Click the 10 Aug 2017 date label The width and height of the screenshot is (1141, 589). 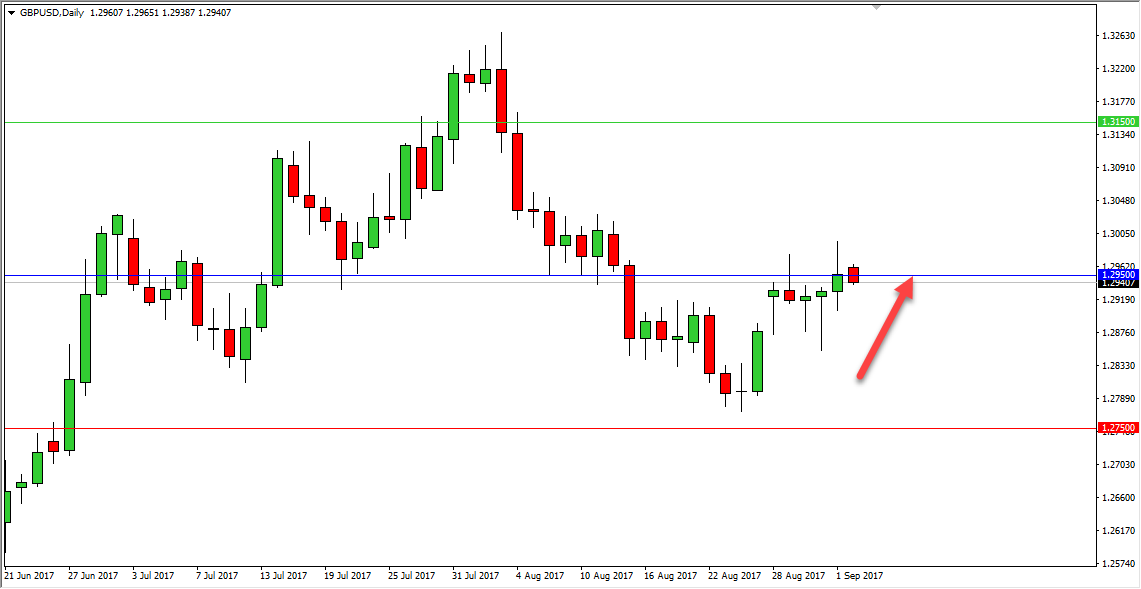click(606, 576)
